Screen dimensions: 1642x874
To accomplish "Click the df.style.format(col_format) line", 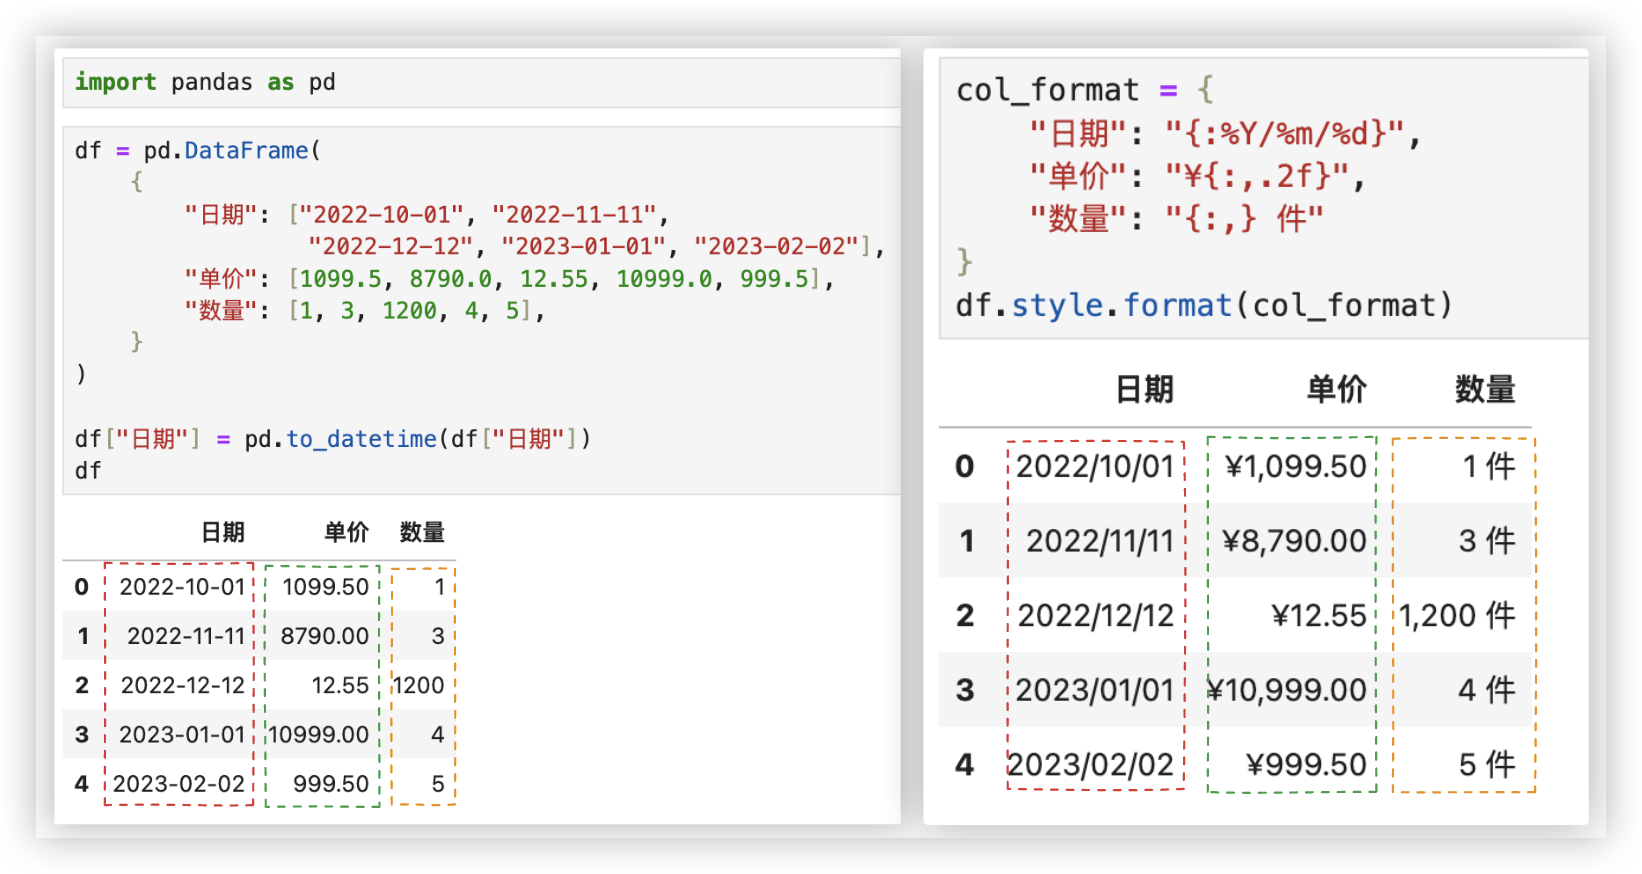I will coord(1203,305).
